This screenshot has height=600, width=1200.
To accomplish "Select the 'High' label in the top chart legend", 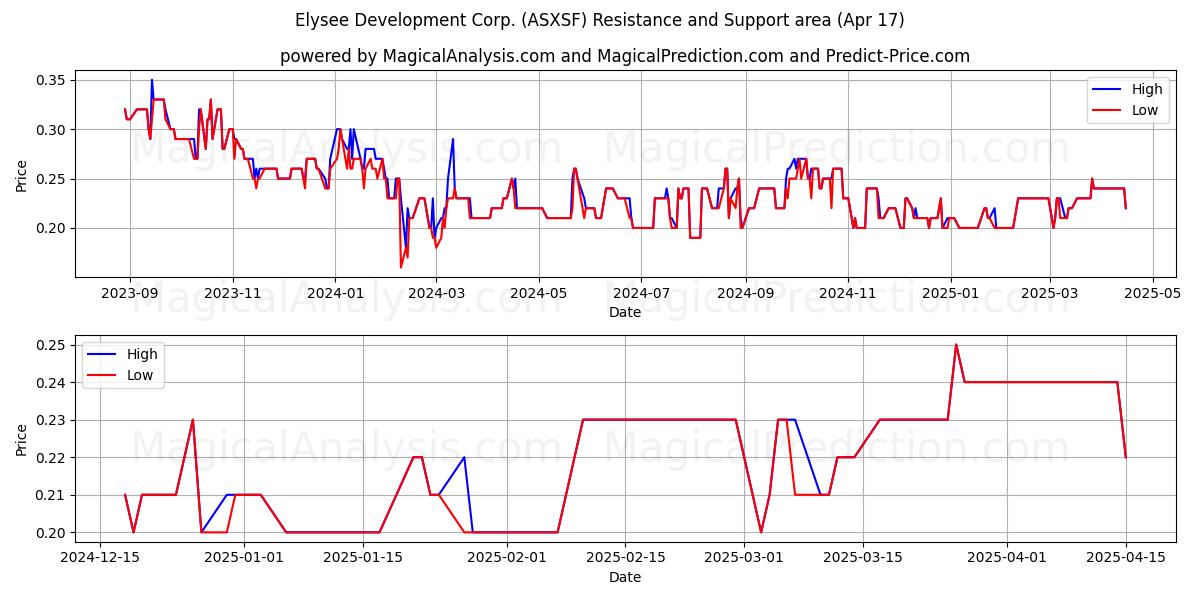I will [1147, 90].
